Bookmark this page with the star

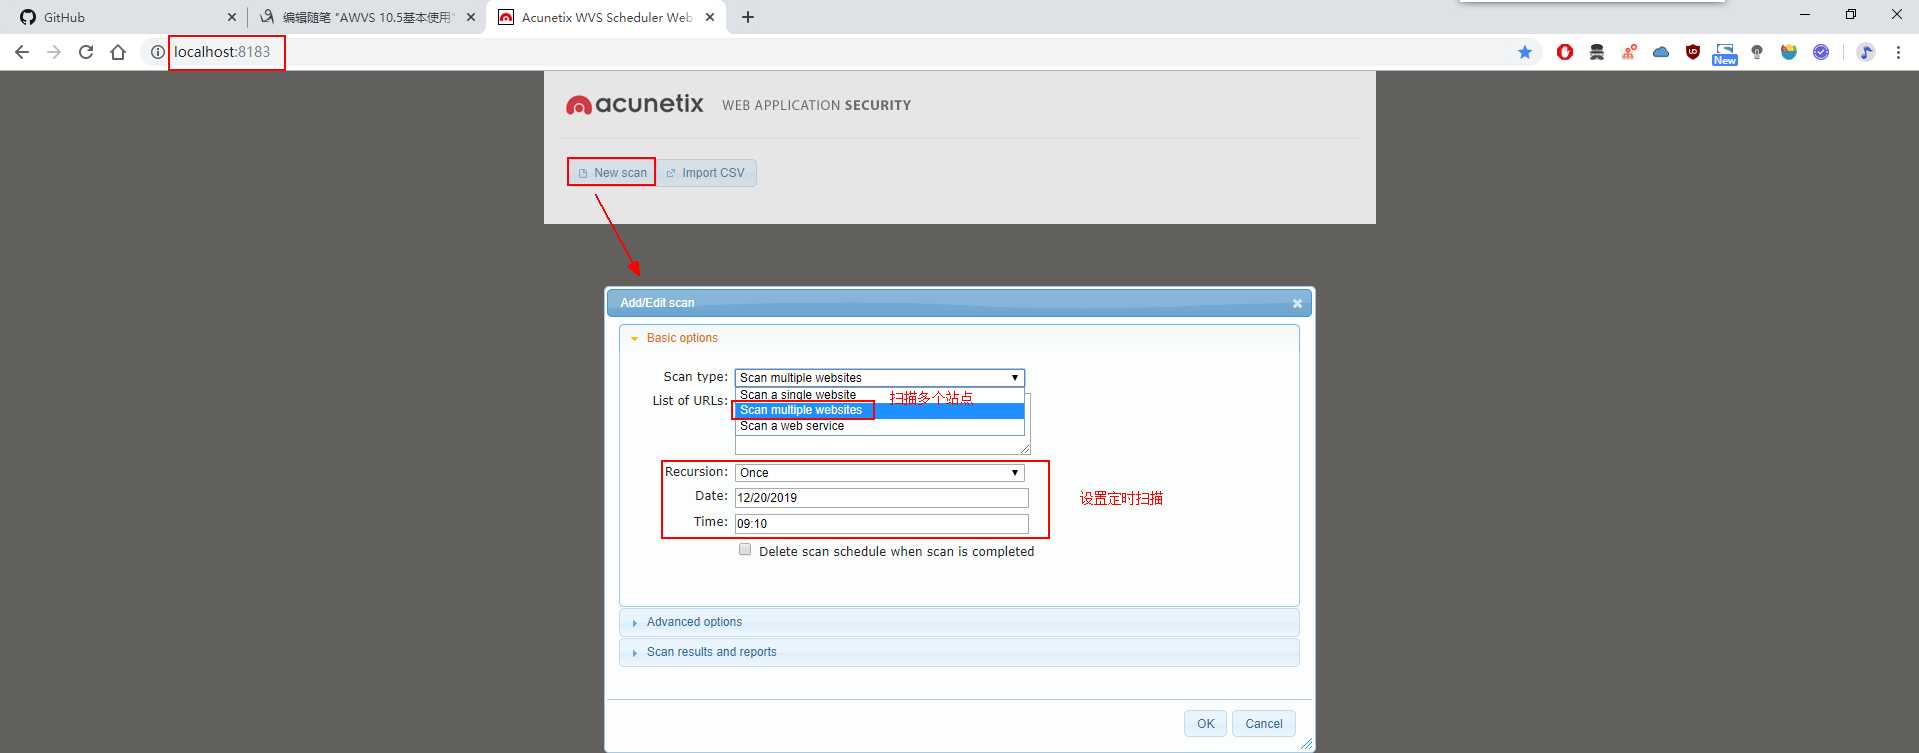coord(1525,52)
